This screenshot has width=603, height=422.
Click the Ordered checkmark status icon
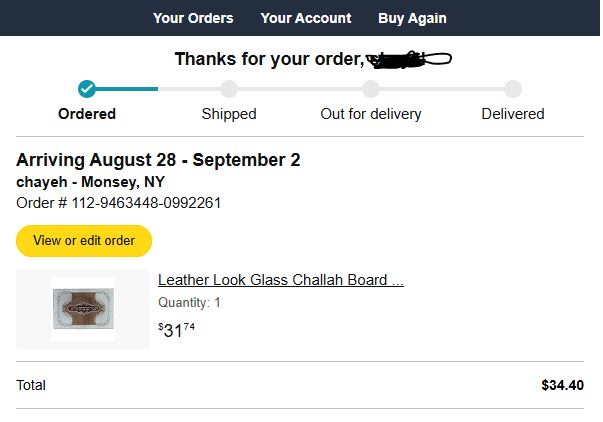click(x=87, y=89)
